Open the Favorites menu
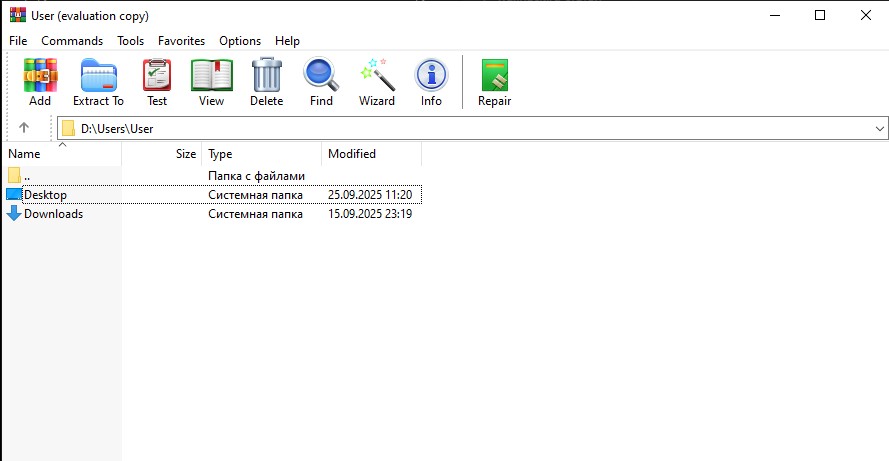Screen dimensions: 889x461 pyautogui.click(x=181, y=41)
